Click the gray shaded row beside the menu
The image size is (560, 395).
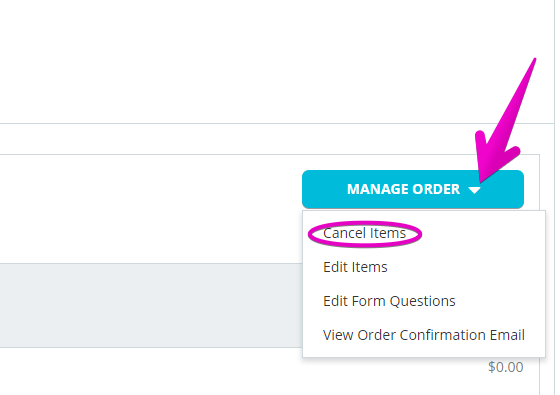151,305
